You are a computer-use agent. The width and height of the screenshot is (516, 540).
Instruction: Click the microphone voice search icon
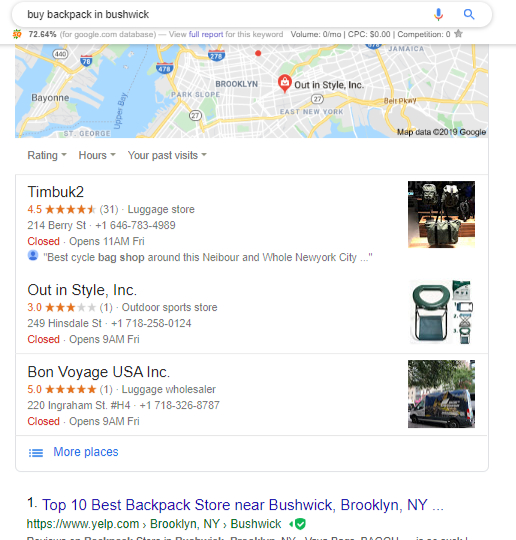(438, 14)
